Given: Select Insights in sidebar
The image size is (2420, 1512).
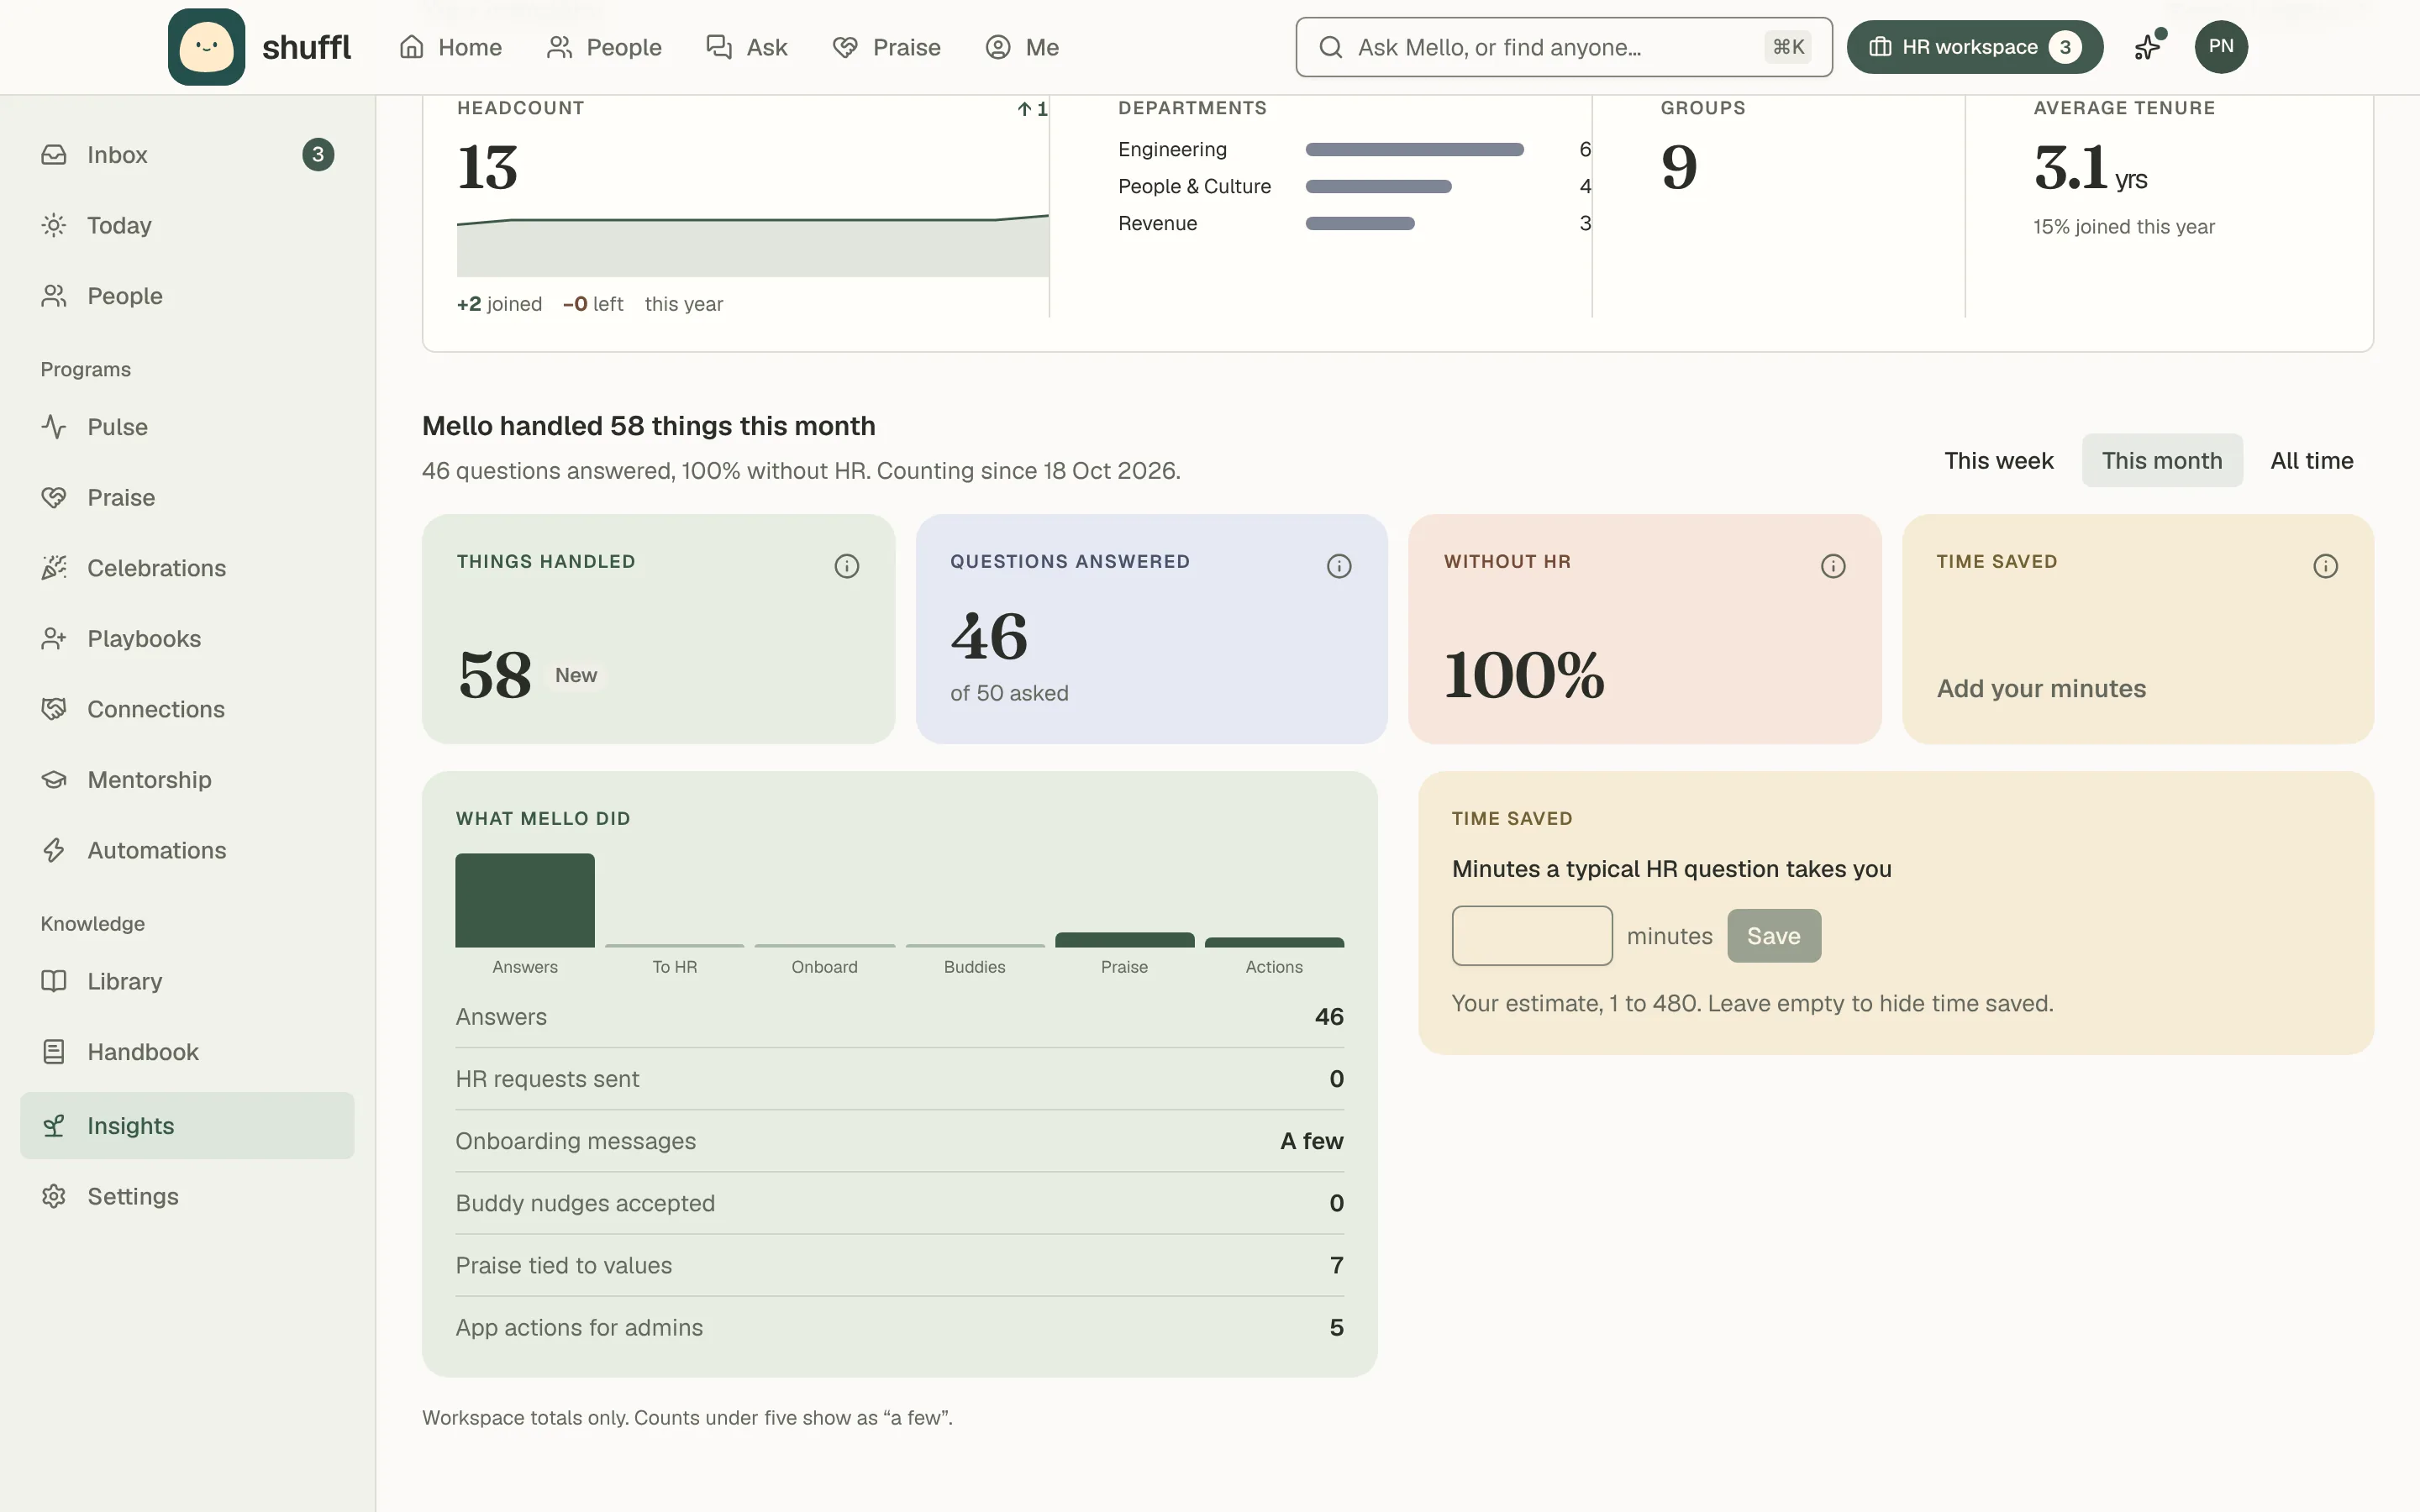Looking at the screenshot, I should point(187,1126).
